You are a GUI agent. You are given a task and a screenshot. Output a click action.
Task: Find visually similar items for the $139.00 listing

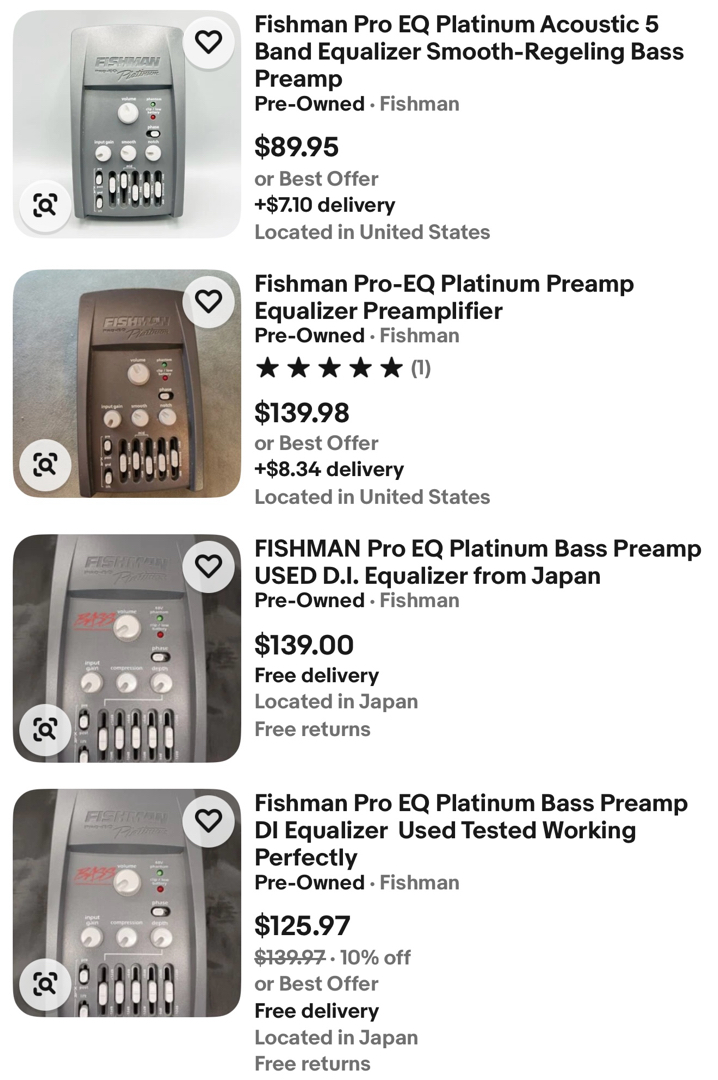(45, 729)
